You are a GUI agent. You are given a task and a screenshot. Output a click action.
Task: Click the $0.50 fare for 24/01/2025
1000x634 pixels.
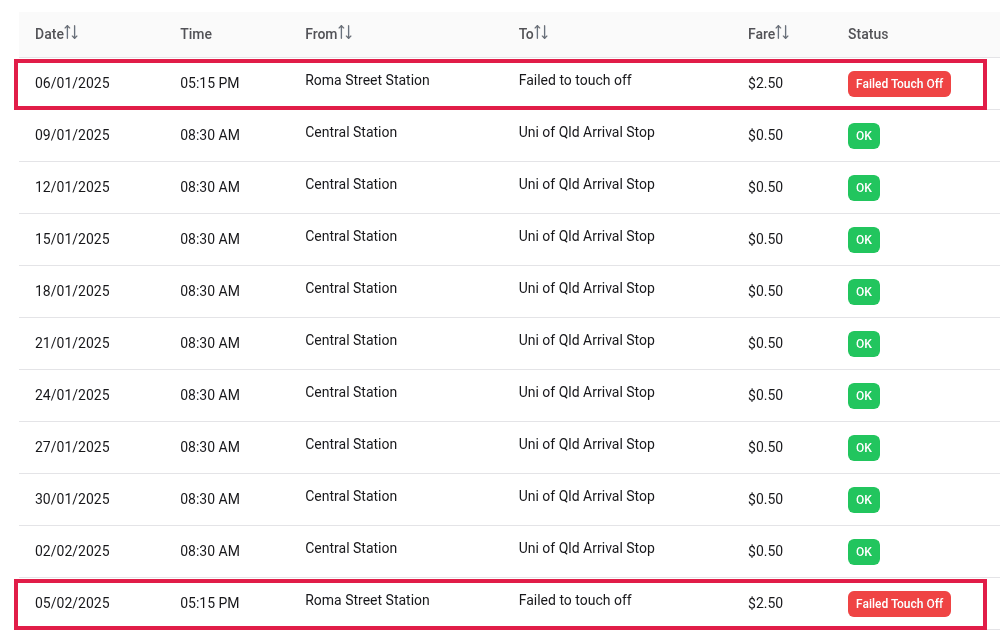[x=765, y=395]
